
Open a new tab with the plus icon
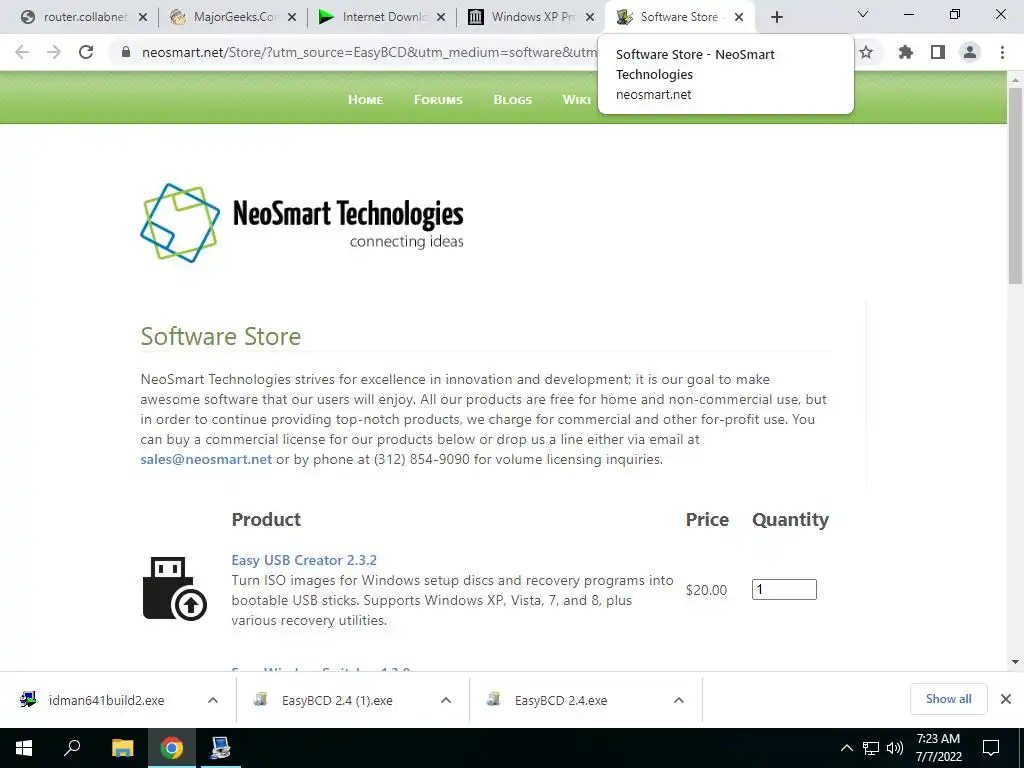coord(776,17)
